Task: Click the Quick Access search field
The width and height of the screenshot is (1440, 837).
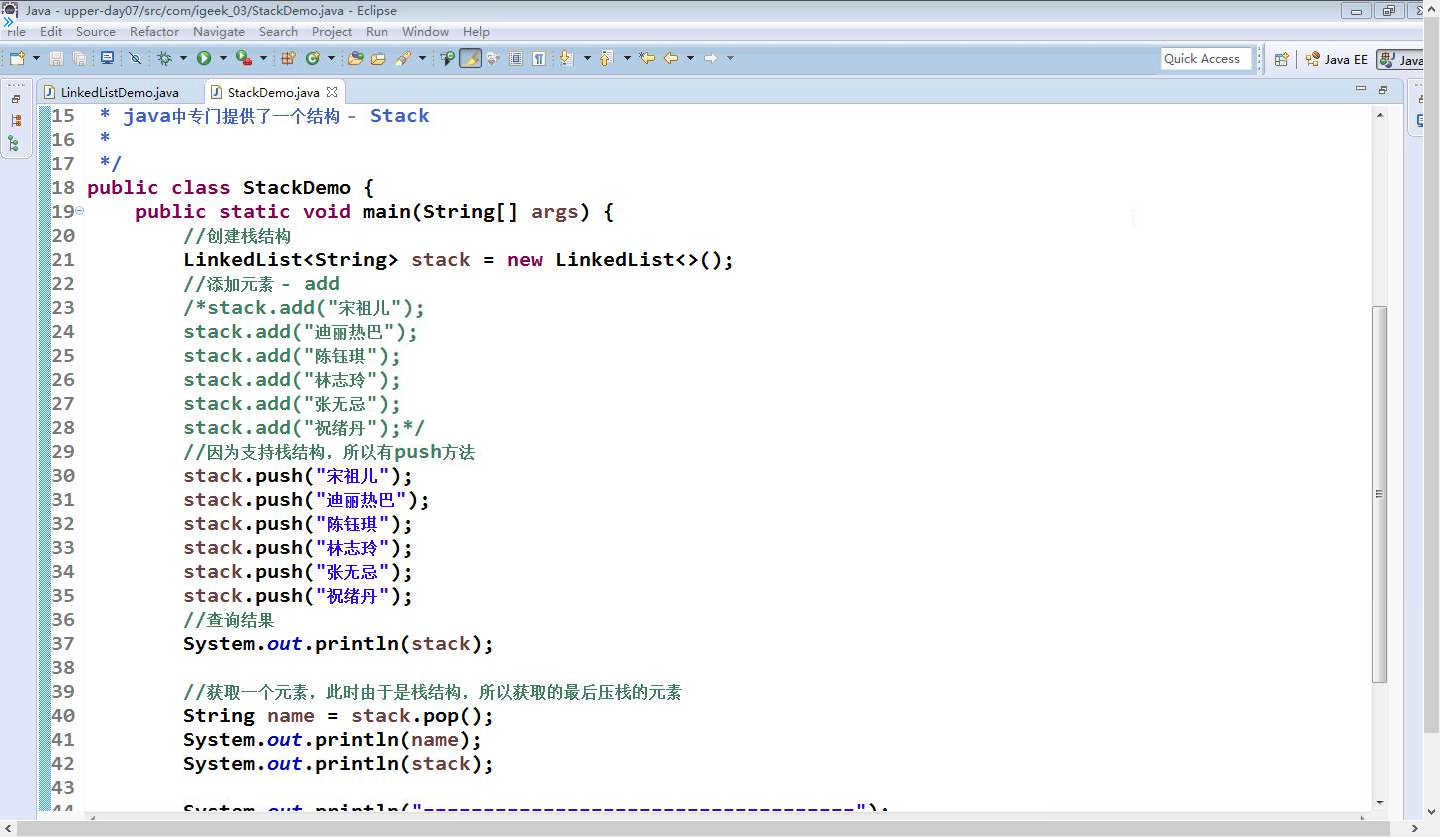Action: point(1206,59)
